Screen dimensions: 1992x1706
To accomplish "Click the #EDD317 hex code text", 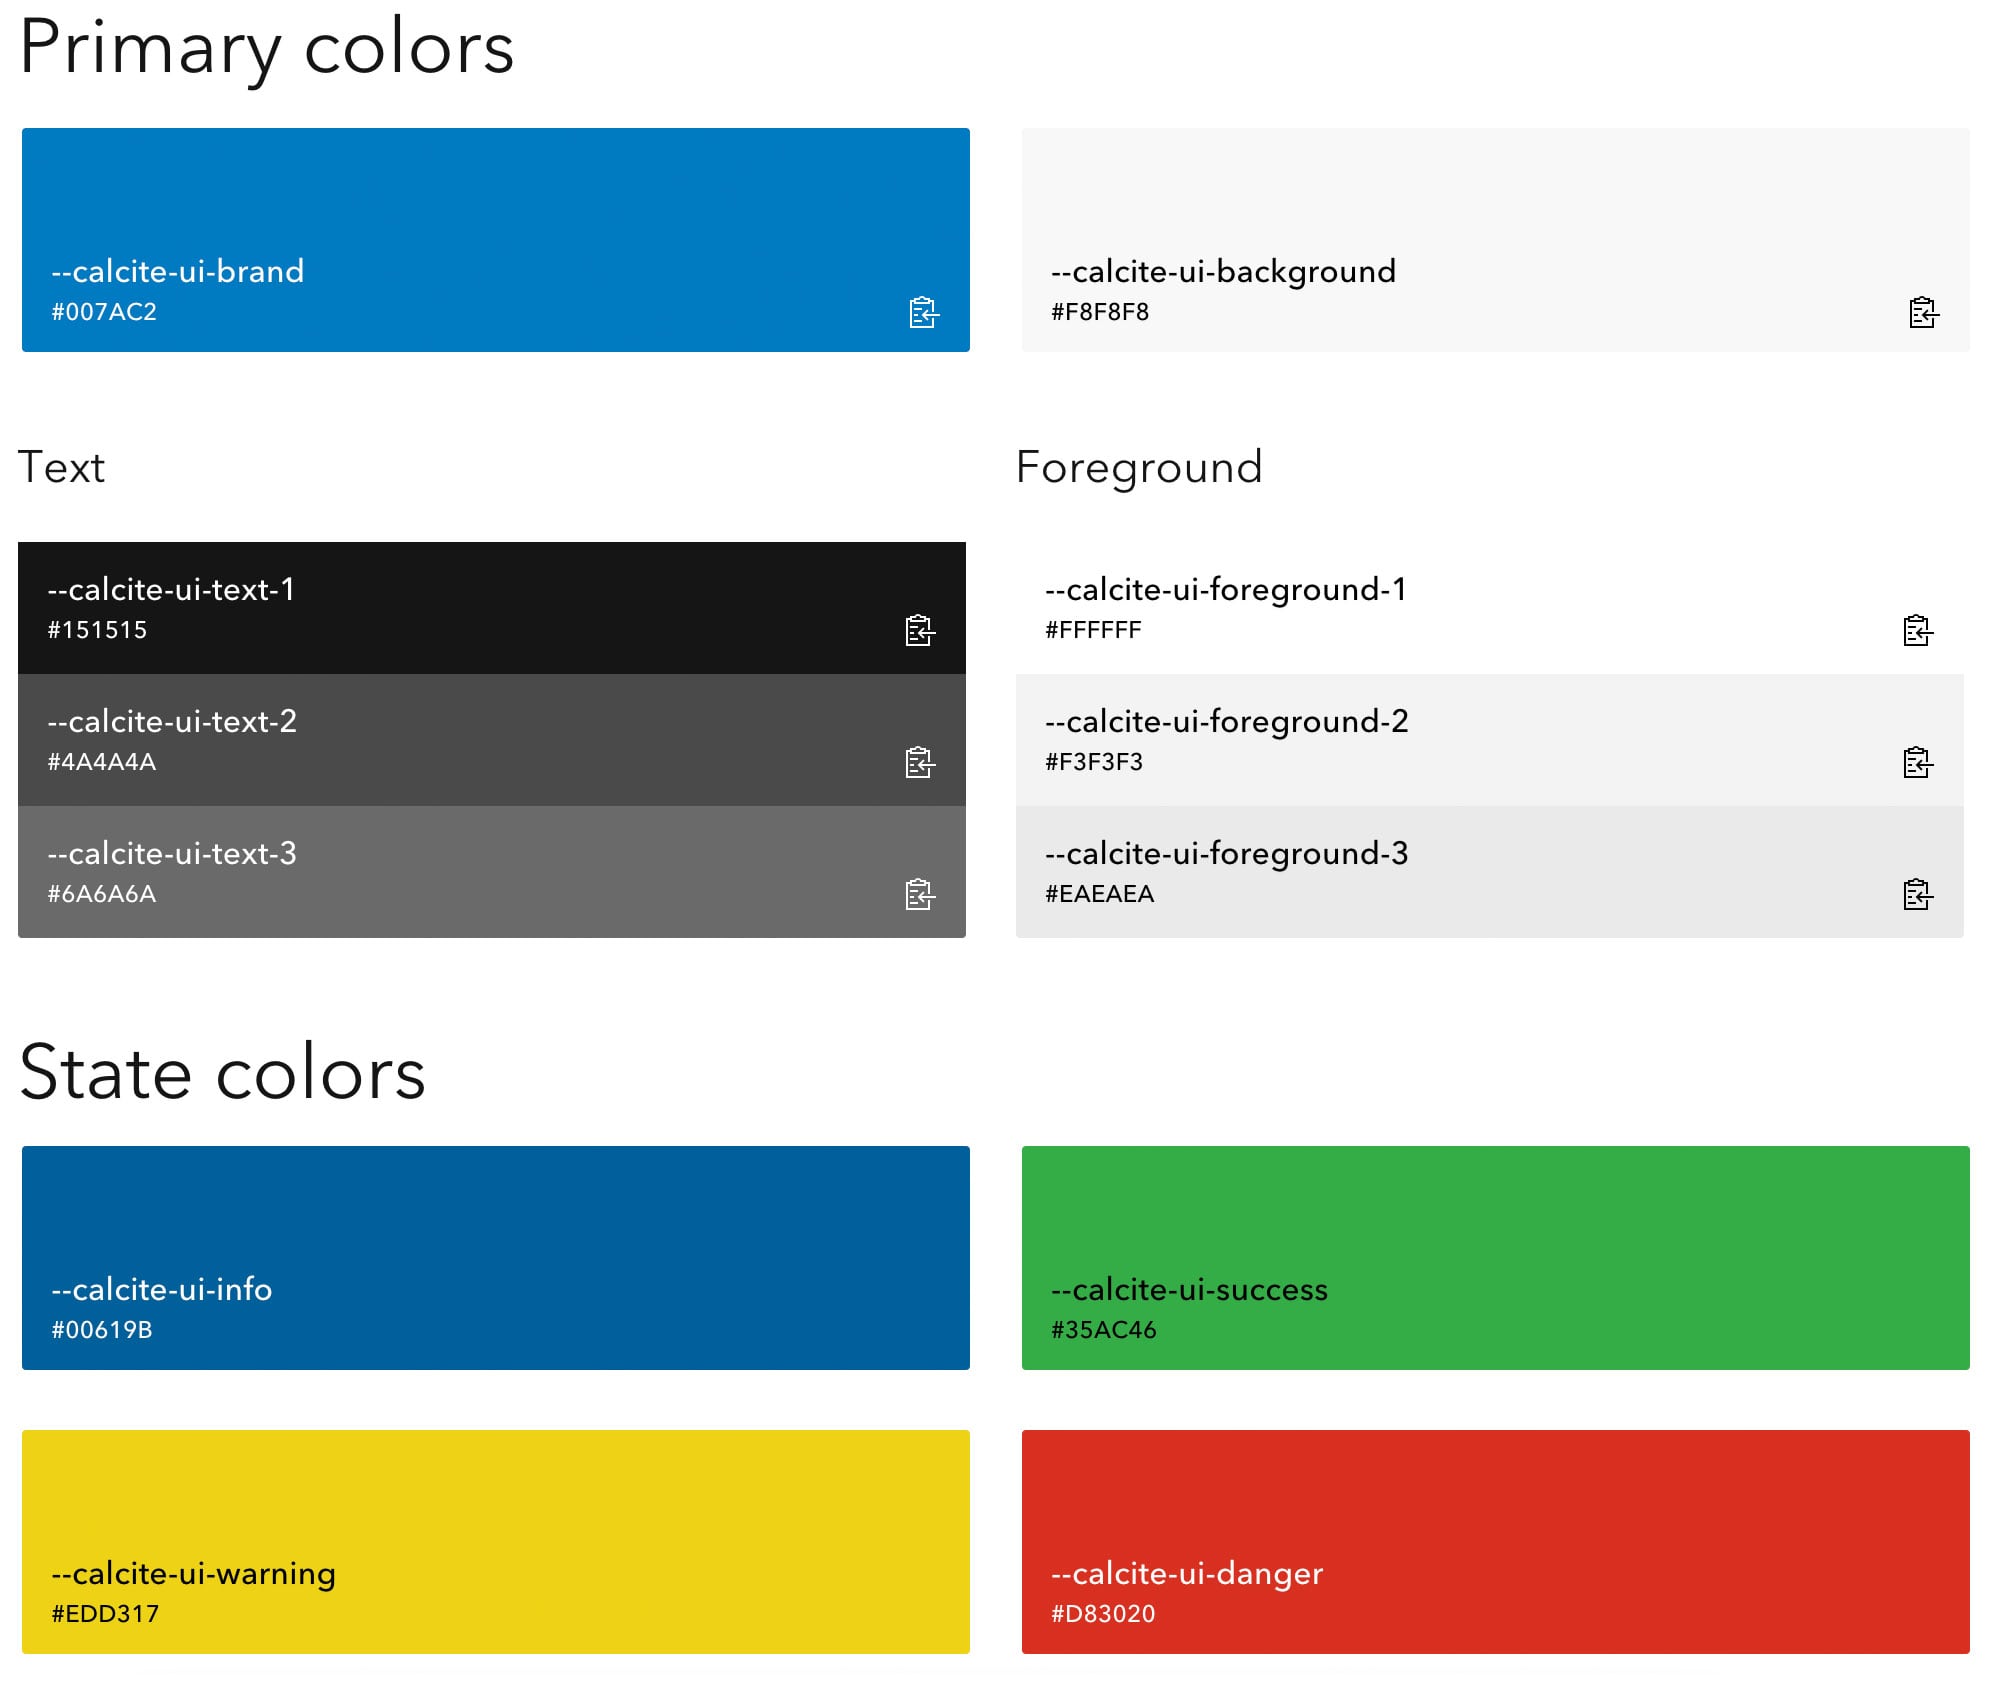I will (x=105, y=1613).
